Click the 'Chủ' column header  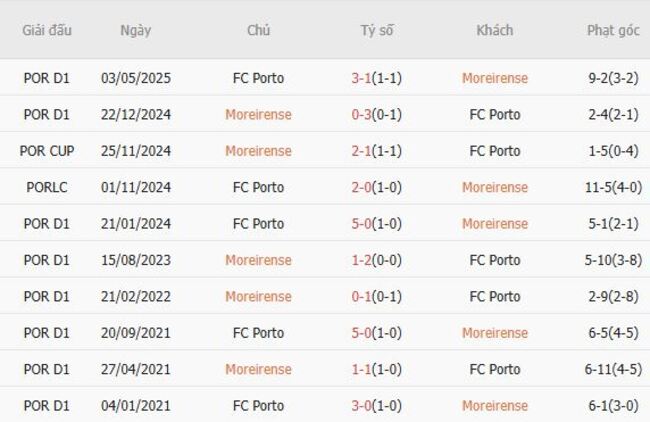(x=258, y=30)
